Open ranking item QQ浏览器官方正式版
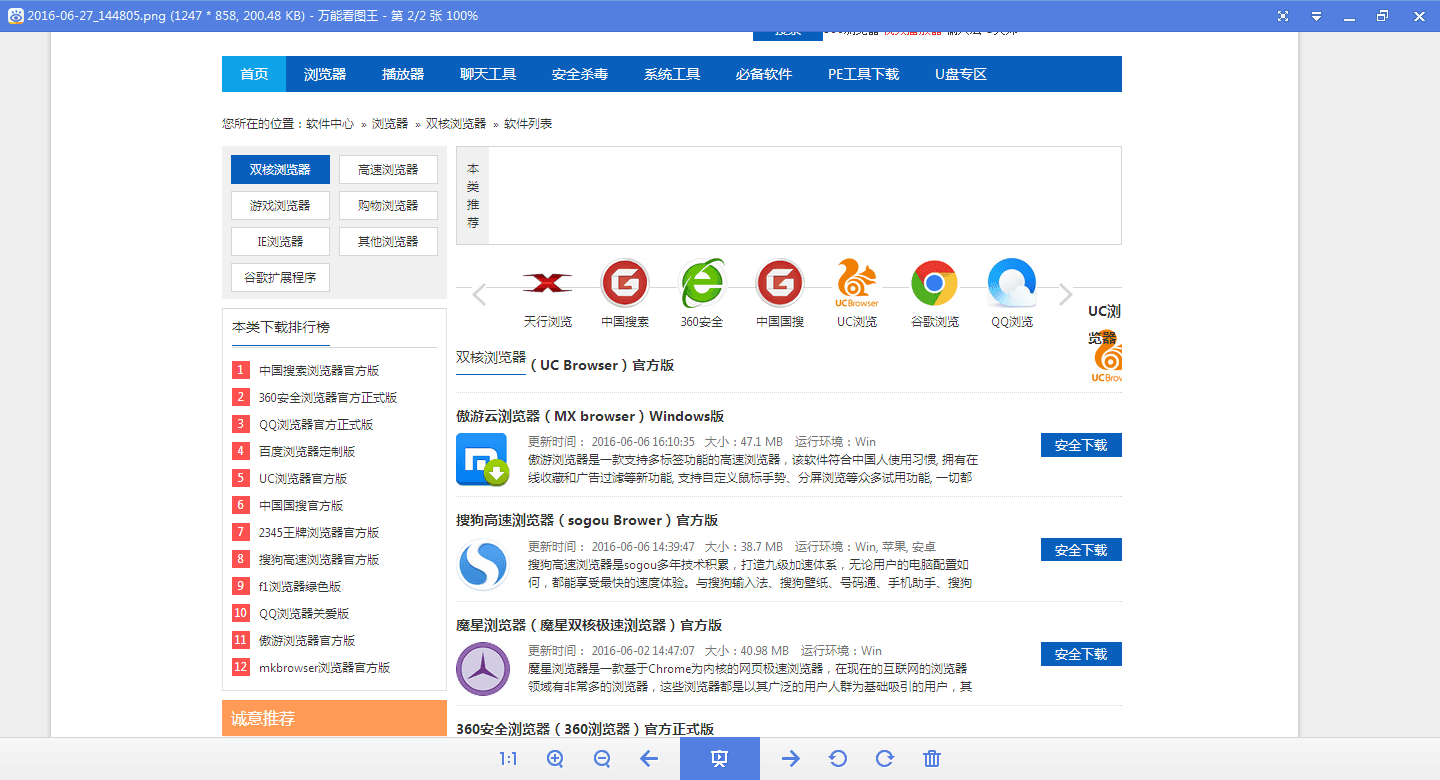The width and height of the screenshot is (1440, 780). 316,424
